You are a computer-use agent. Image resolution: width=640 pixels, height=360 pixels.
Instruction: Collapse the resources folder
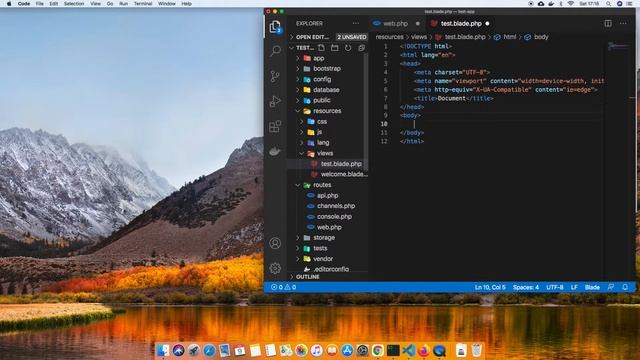(x=328, y=111)
